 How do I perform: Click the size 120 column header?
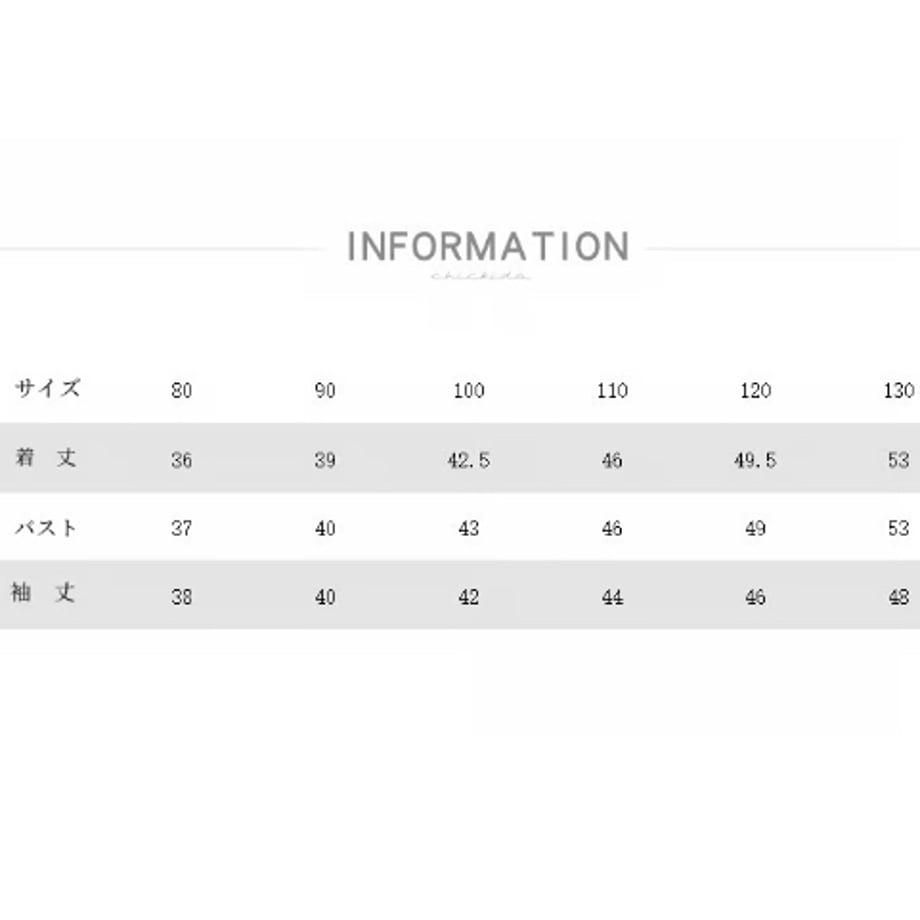point(755,390)
